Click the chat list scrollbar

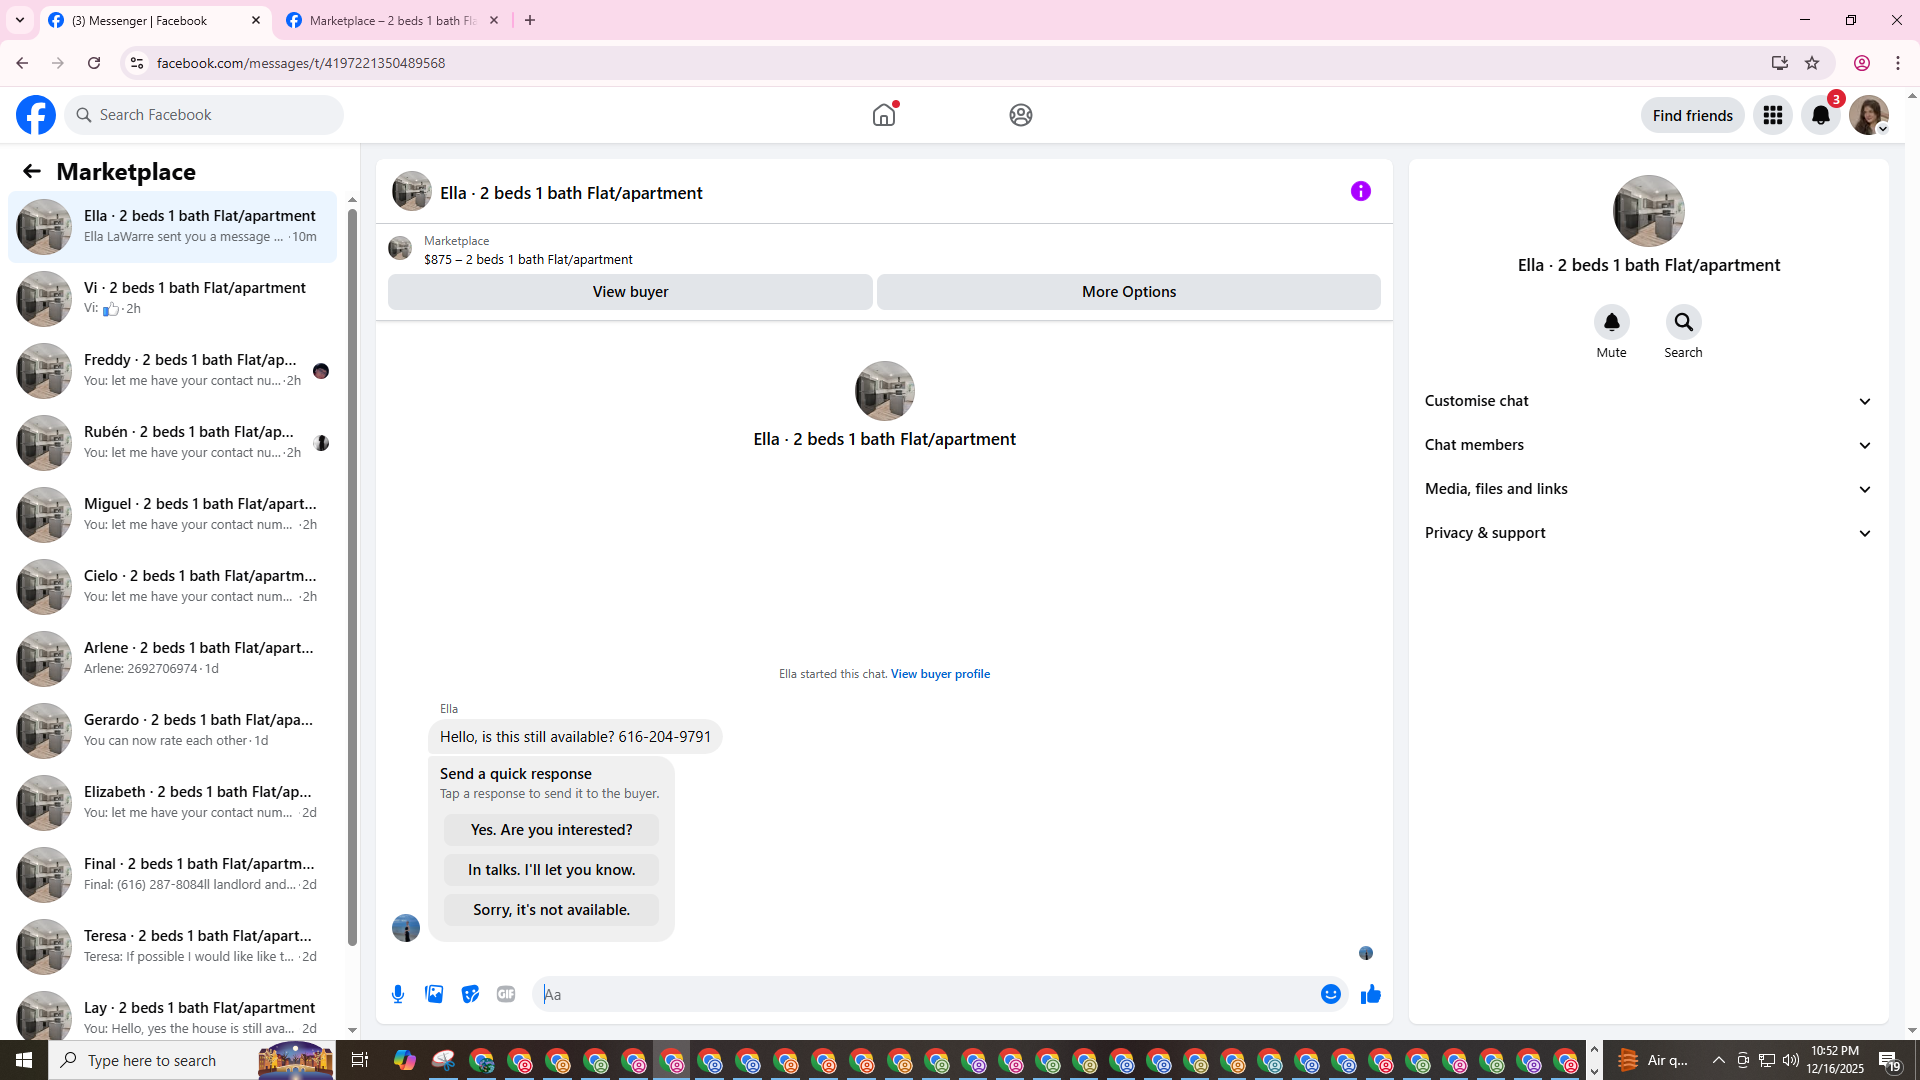(x=352, y=575)
